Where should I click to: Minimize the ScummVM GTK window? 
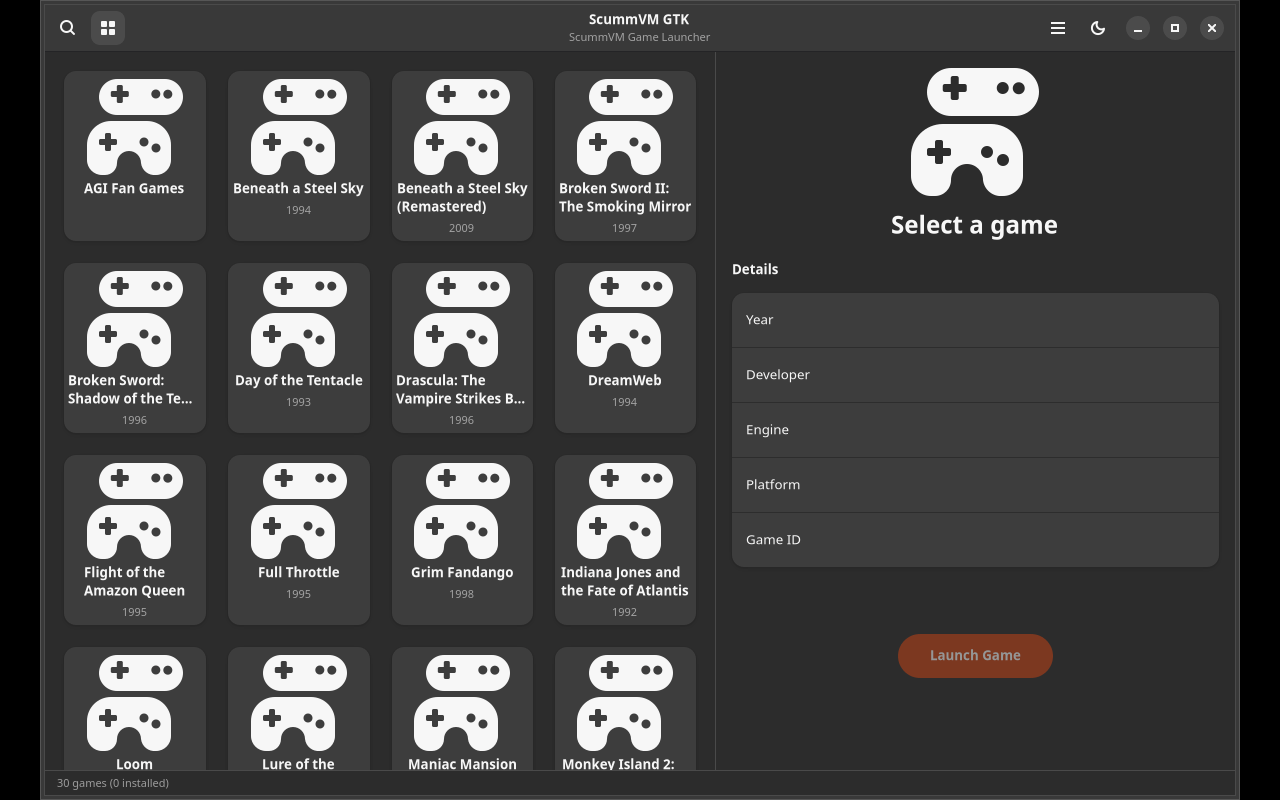point(1138,28)
